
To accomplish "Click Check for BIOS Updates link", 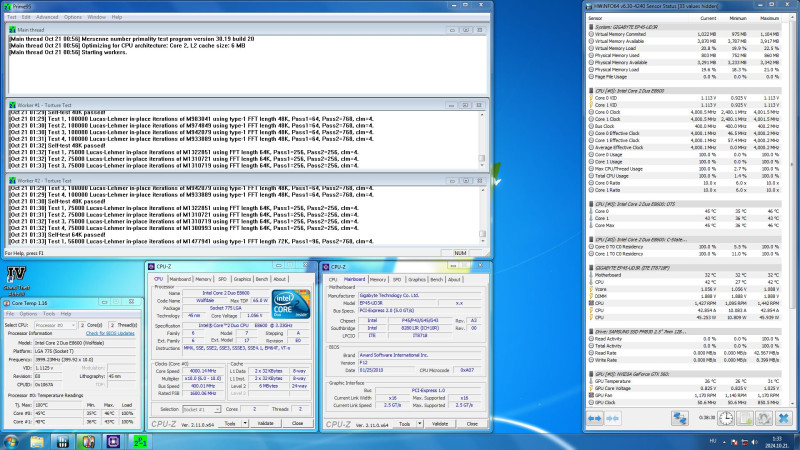I will [110, 333].
